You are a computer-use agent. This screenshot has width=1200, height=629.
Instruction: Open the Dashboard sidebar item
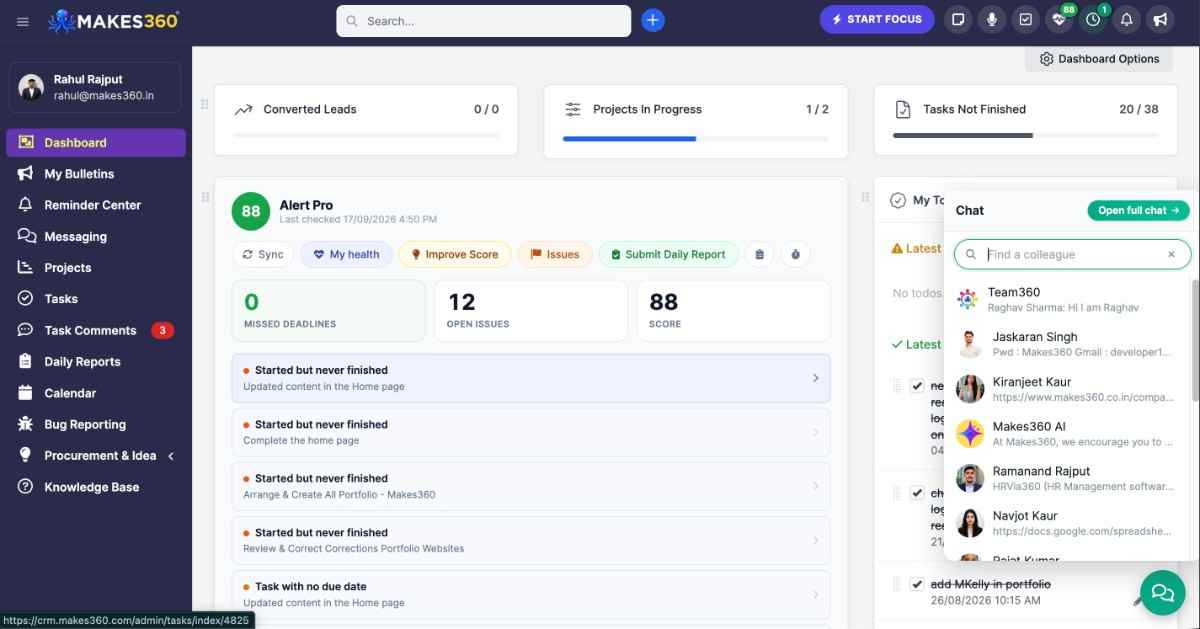(96, 143)
